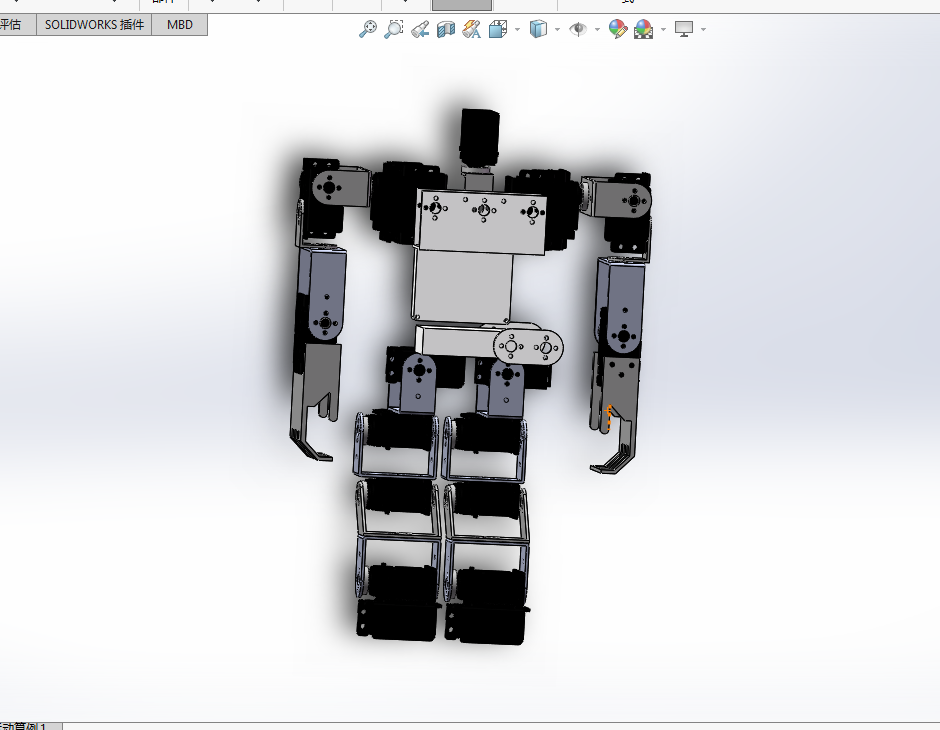Click the Display Style icon
The image size is (940, 730).
coord(538,29)
